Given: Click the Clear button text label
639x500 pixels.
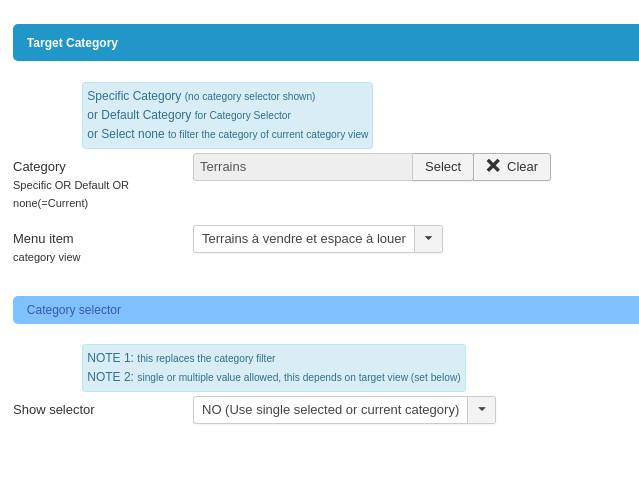Looking at the screenshot, I should pos(522,167).
